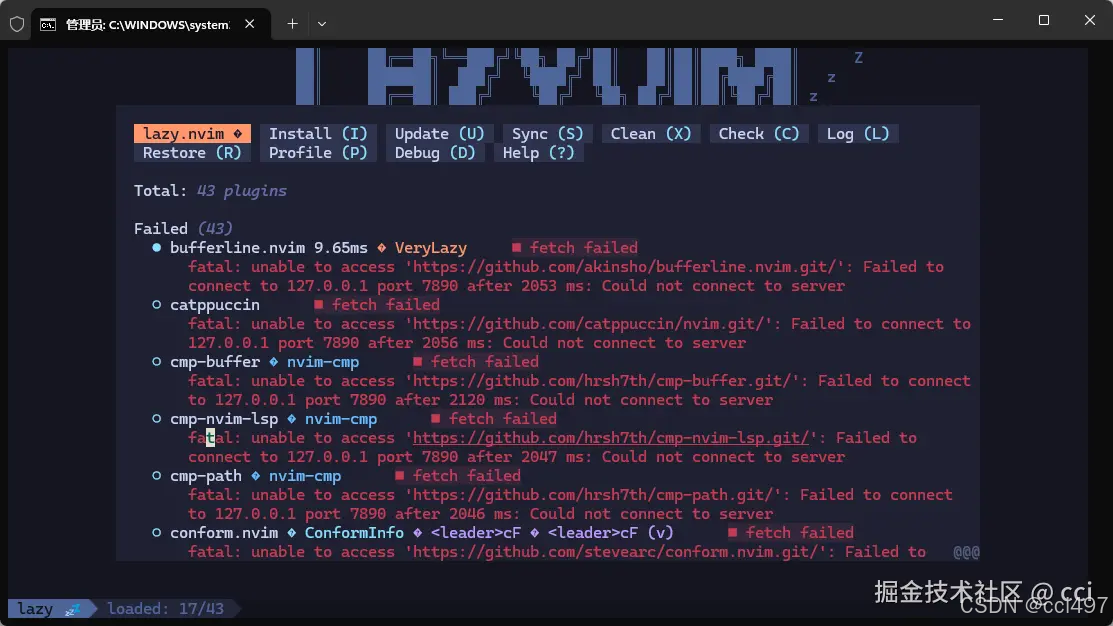Click the shield icon in the title bar

pyautogui.click(x=16, y=24)
